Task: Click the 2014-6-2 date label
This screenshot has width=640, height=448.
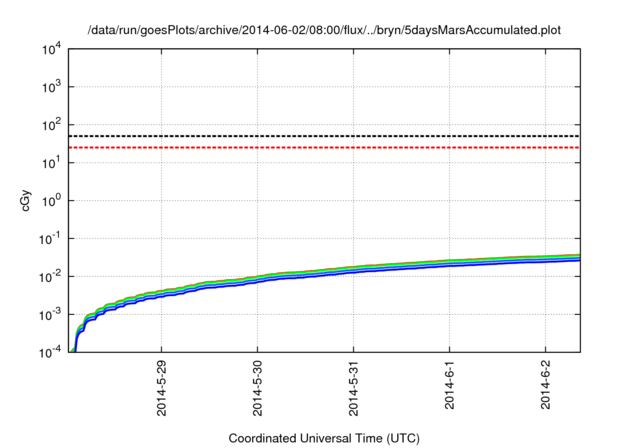Action: coord(545,384)
